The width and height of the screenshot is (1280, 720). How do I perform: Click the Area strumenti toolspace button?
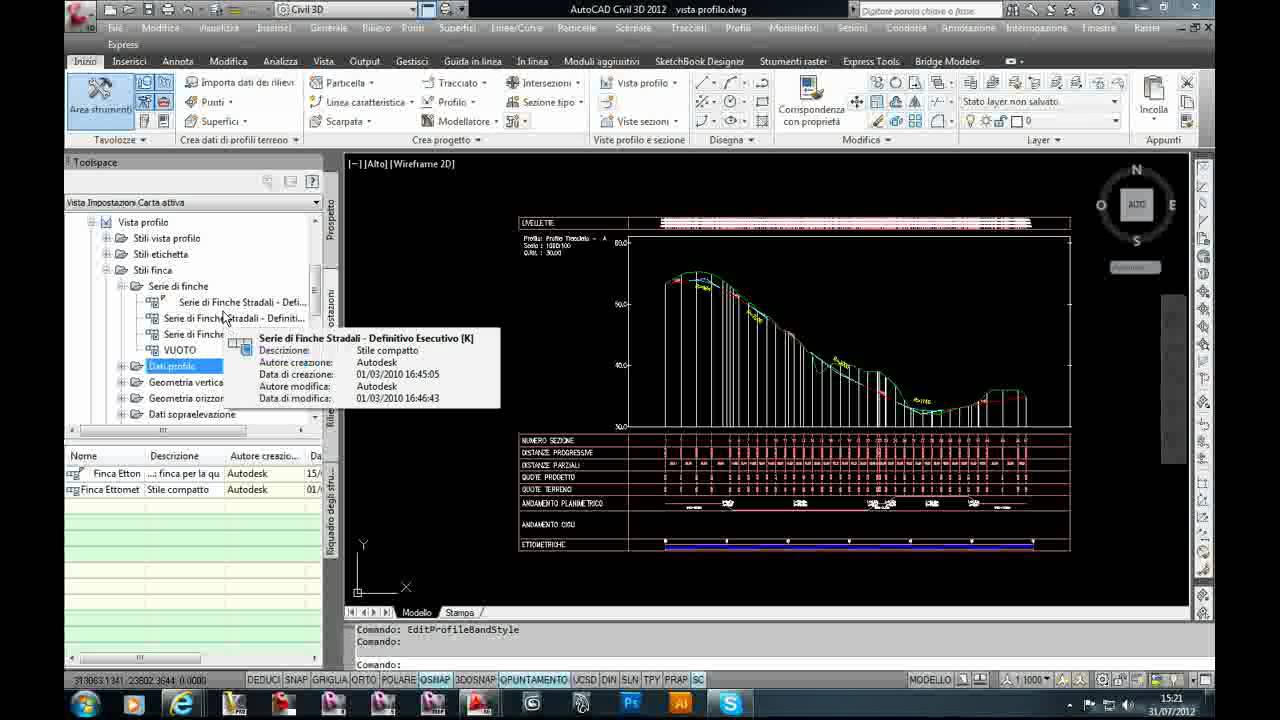click(100, 100)
